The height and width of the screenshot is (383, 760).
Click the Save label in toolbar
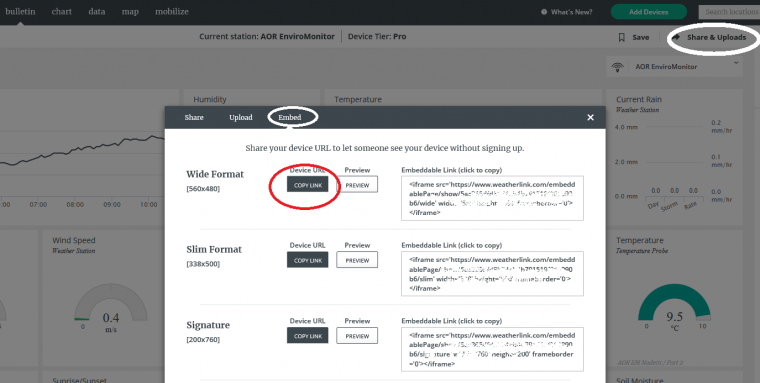tap(640, 37)
